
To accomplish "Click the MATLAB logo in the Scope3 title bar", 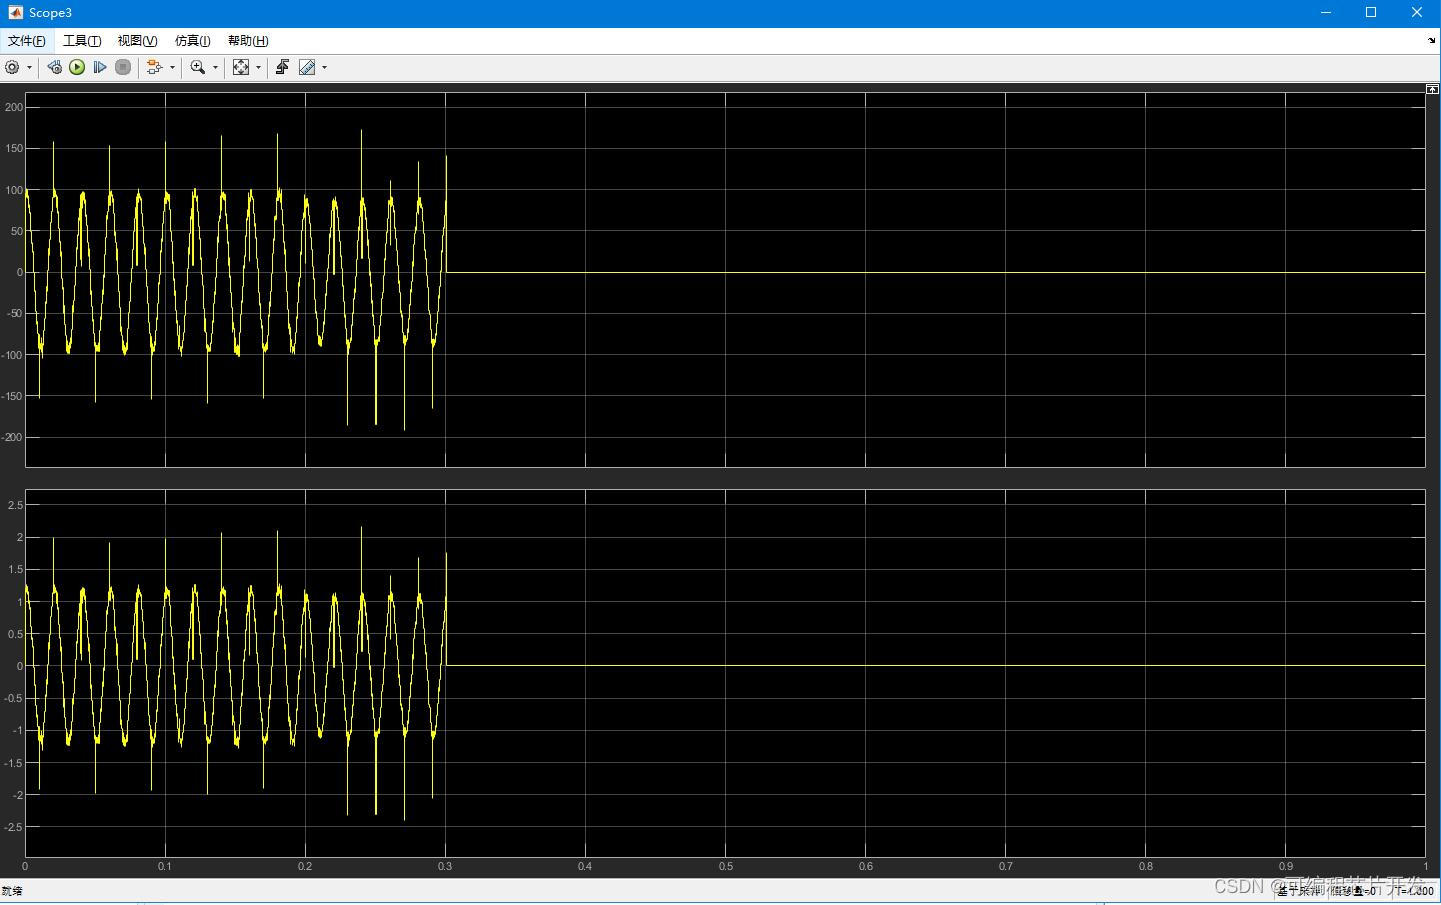I will click(16, 12).
